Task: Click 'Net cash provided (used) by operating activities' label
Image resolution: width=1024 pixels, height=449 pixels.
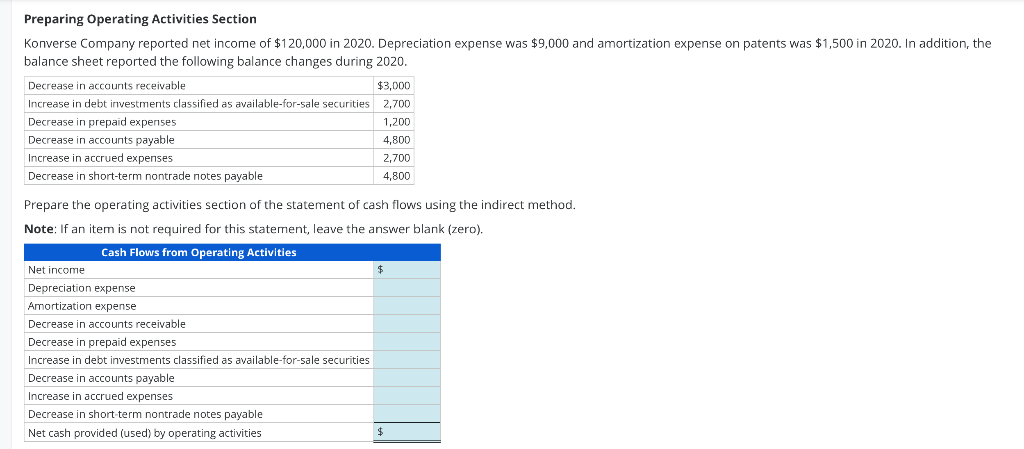Action: coord(144,433)
